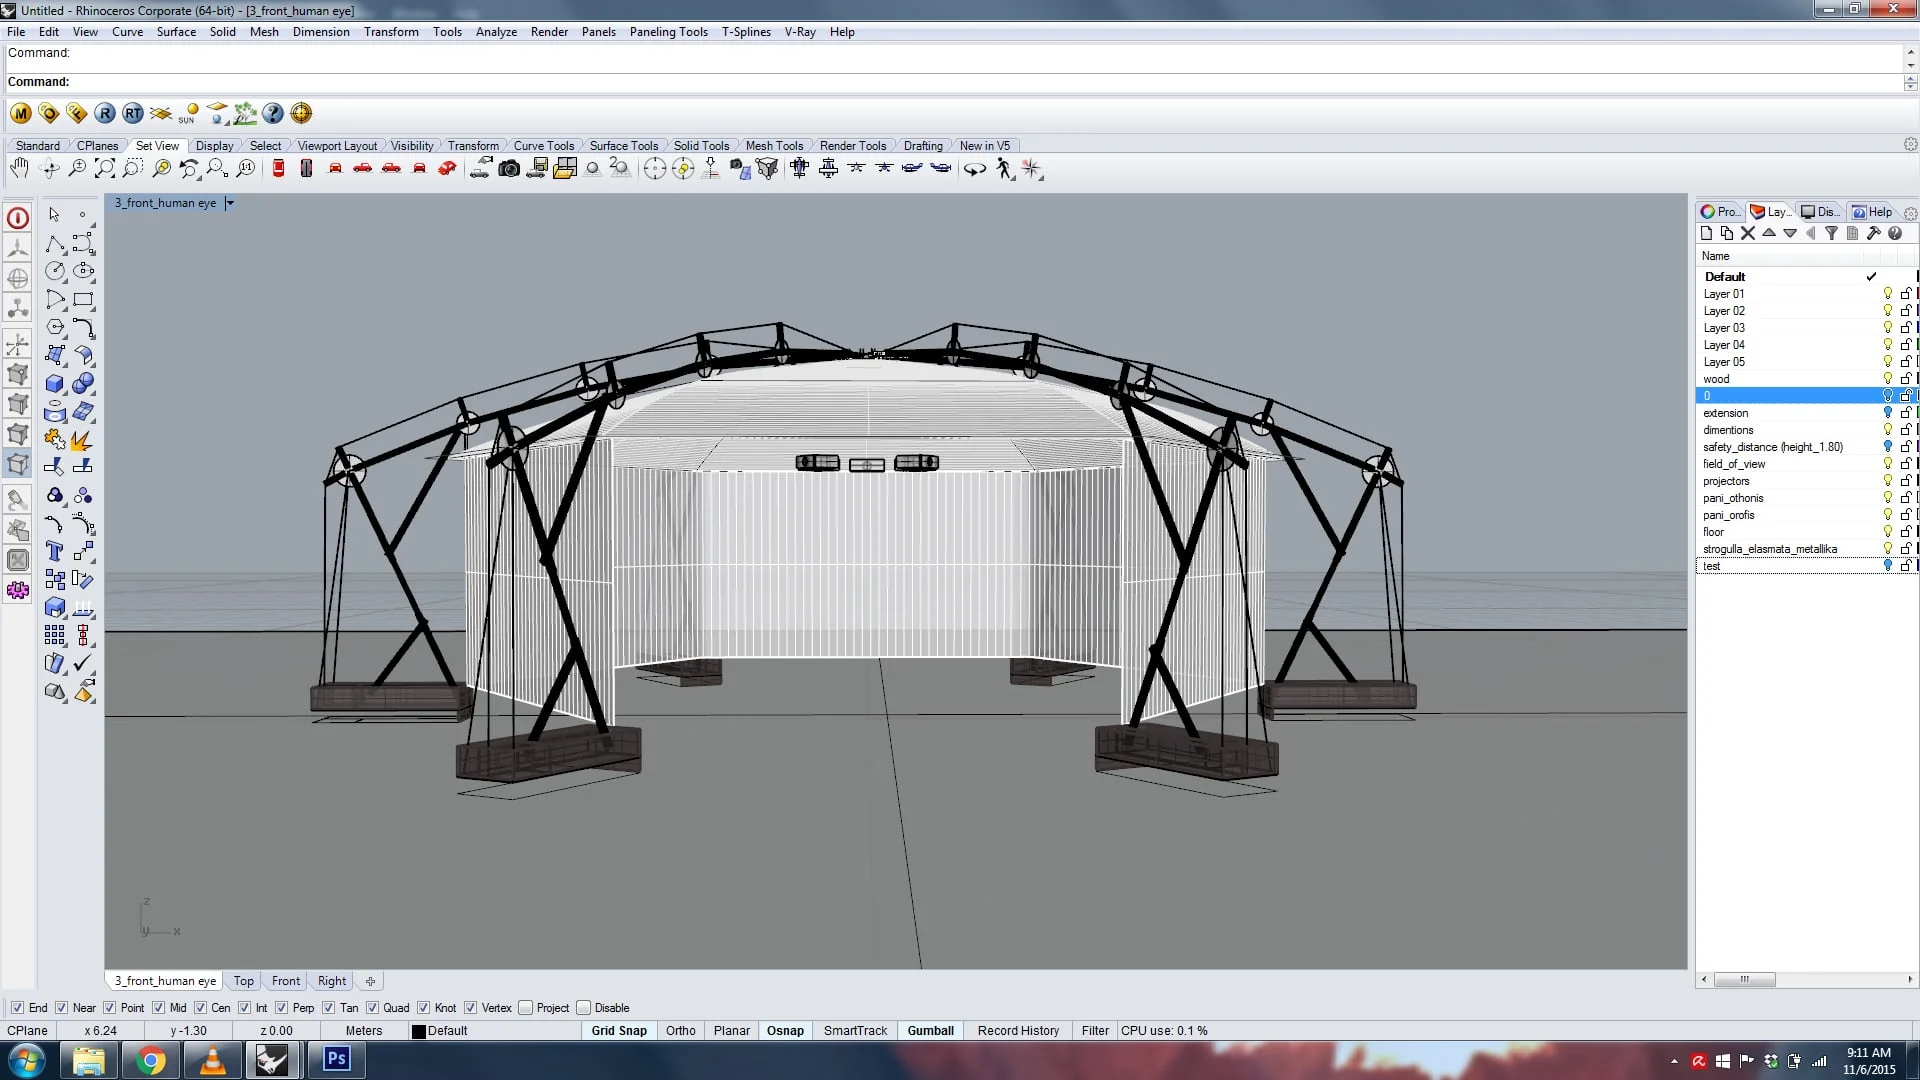The image size is (1920, 1080).
Task: Toggle Record History in the status bar
Action: [x=1018, y=1031]
